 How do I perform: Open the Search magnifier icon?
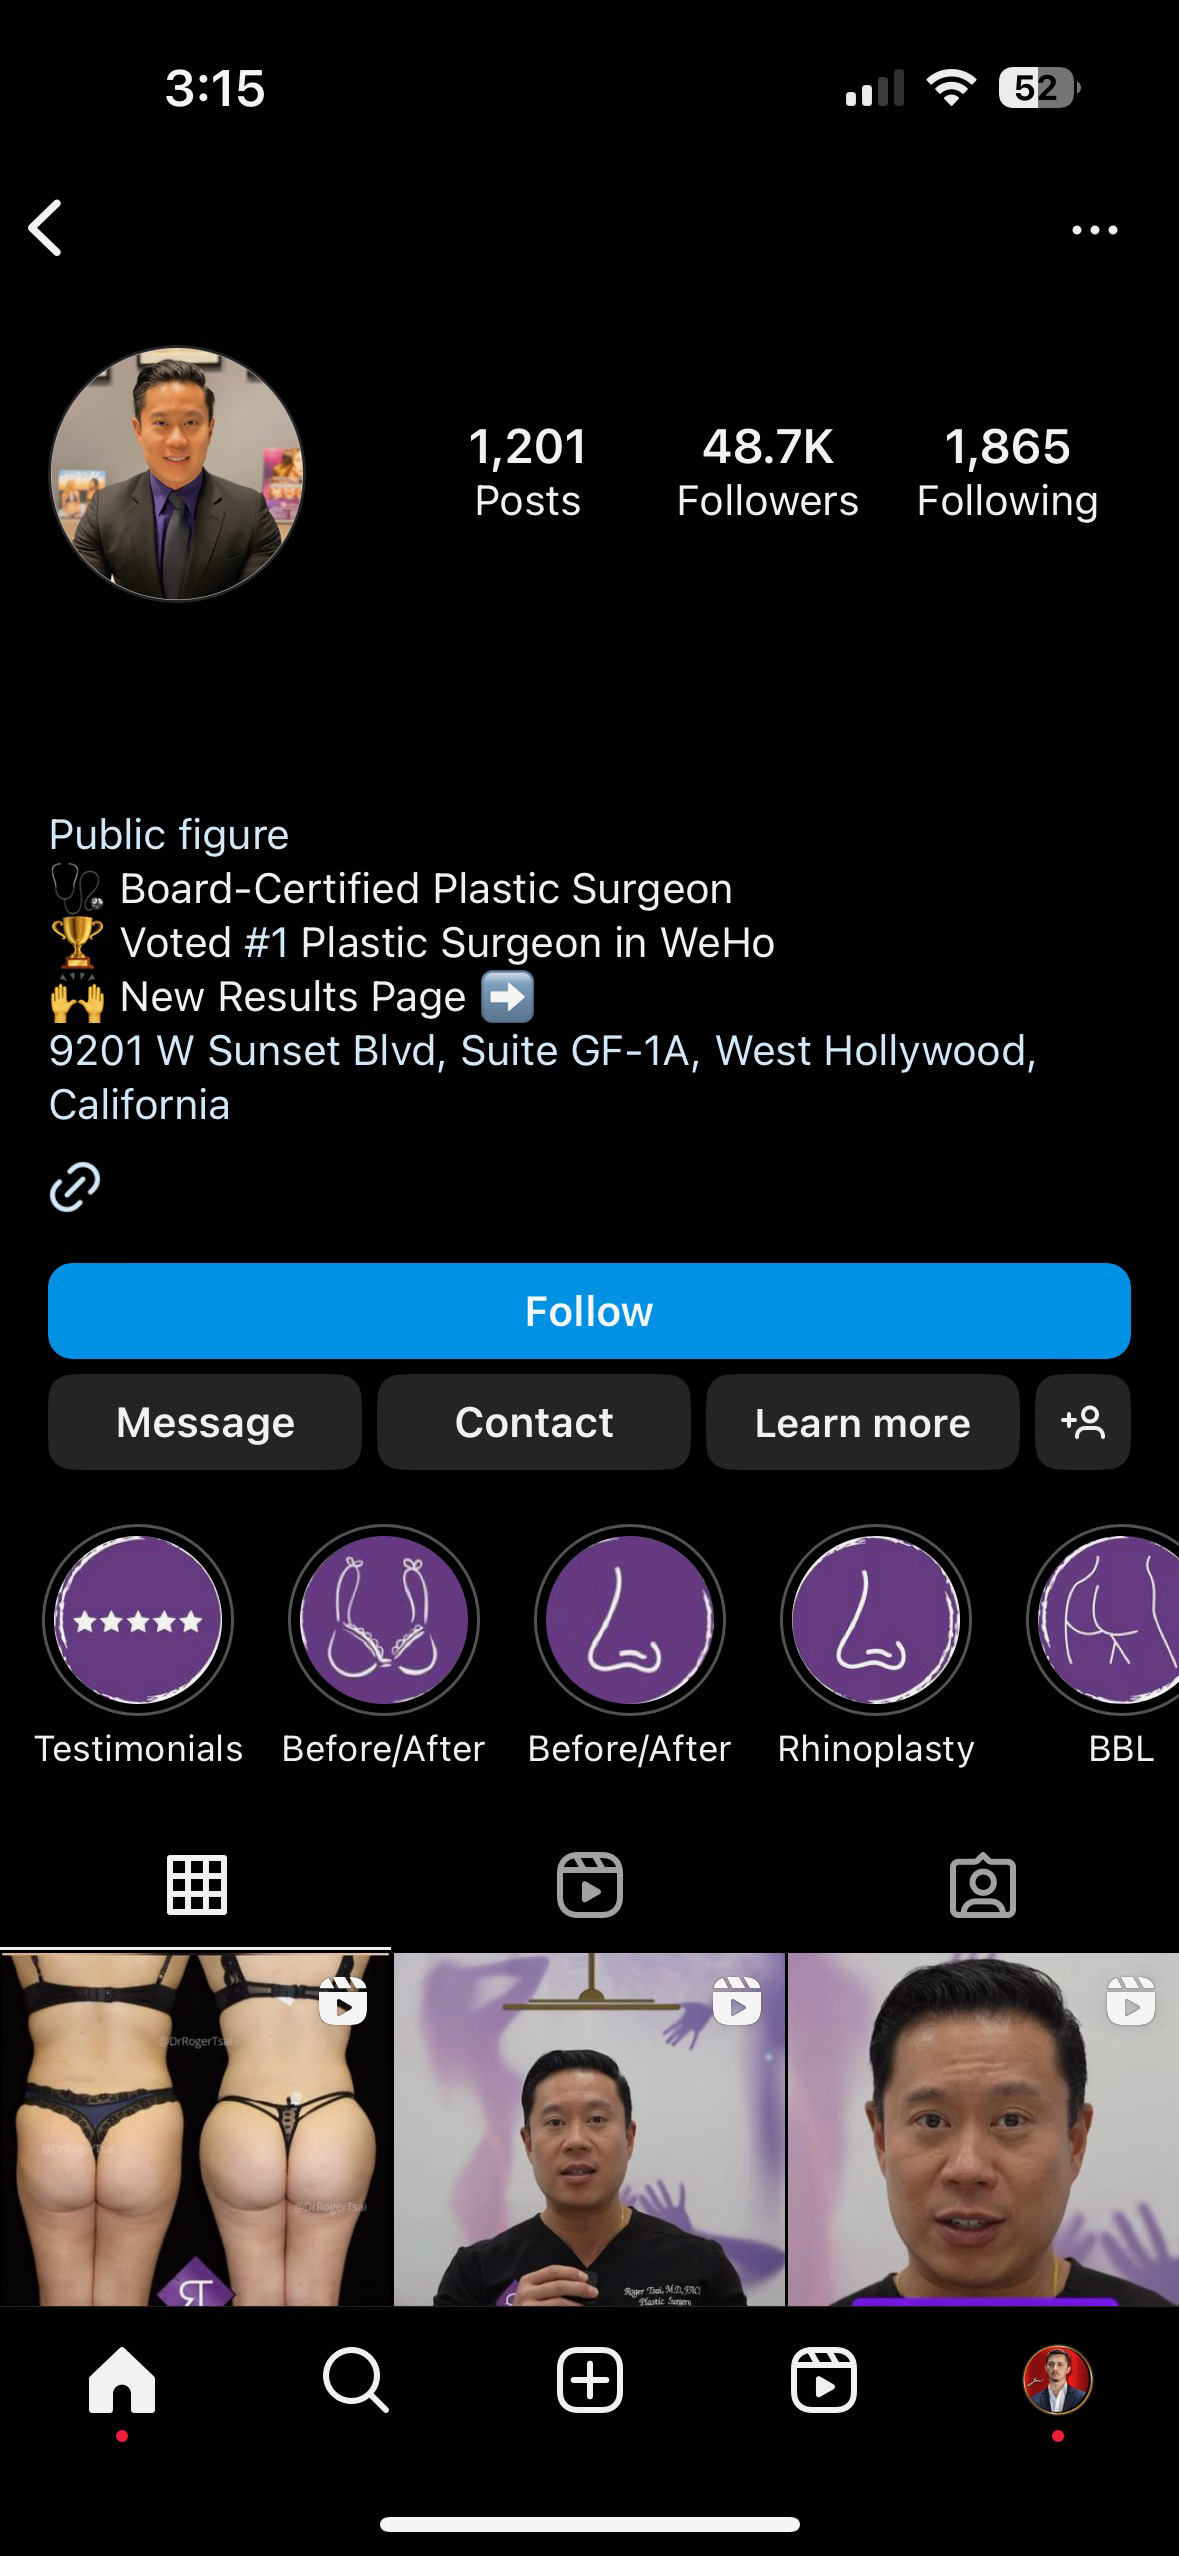click(x=355, y=2380)
